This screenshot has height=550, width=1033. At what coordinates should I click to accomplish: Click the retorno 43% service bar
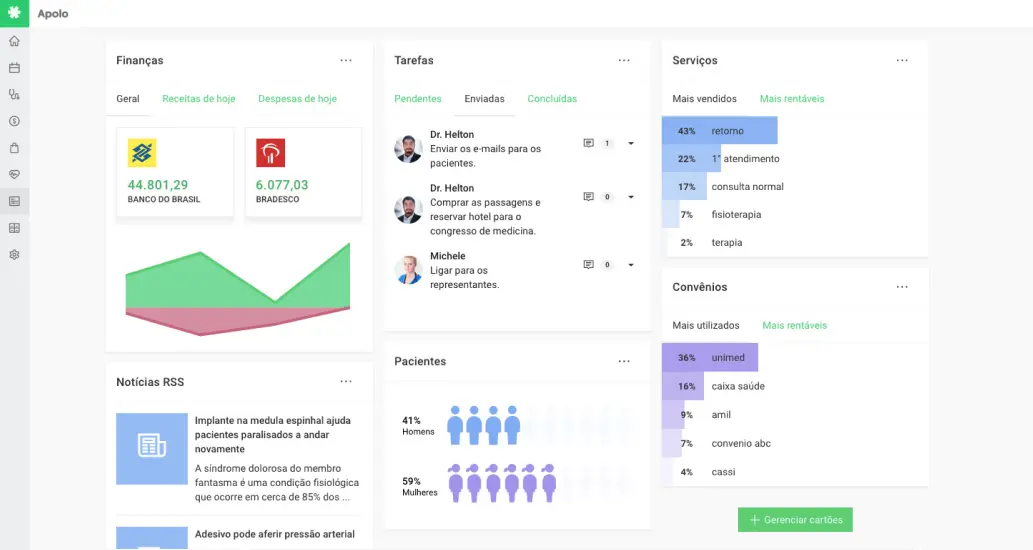point(719,131)
